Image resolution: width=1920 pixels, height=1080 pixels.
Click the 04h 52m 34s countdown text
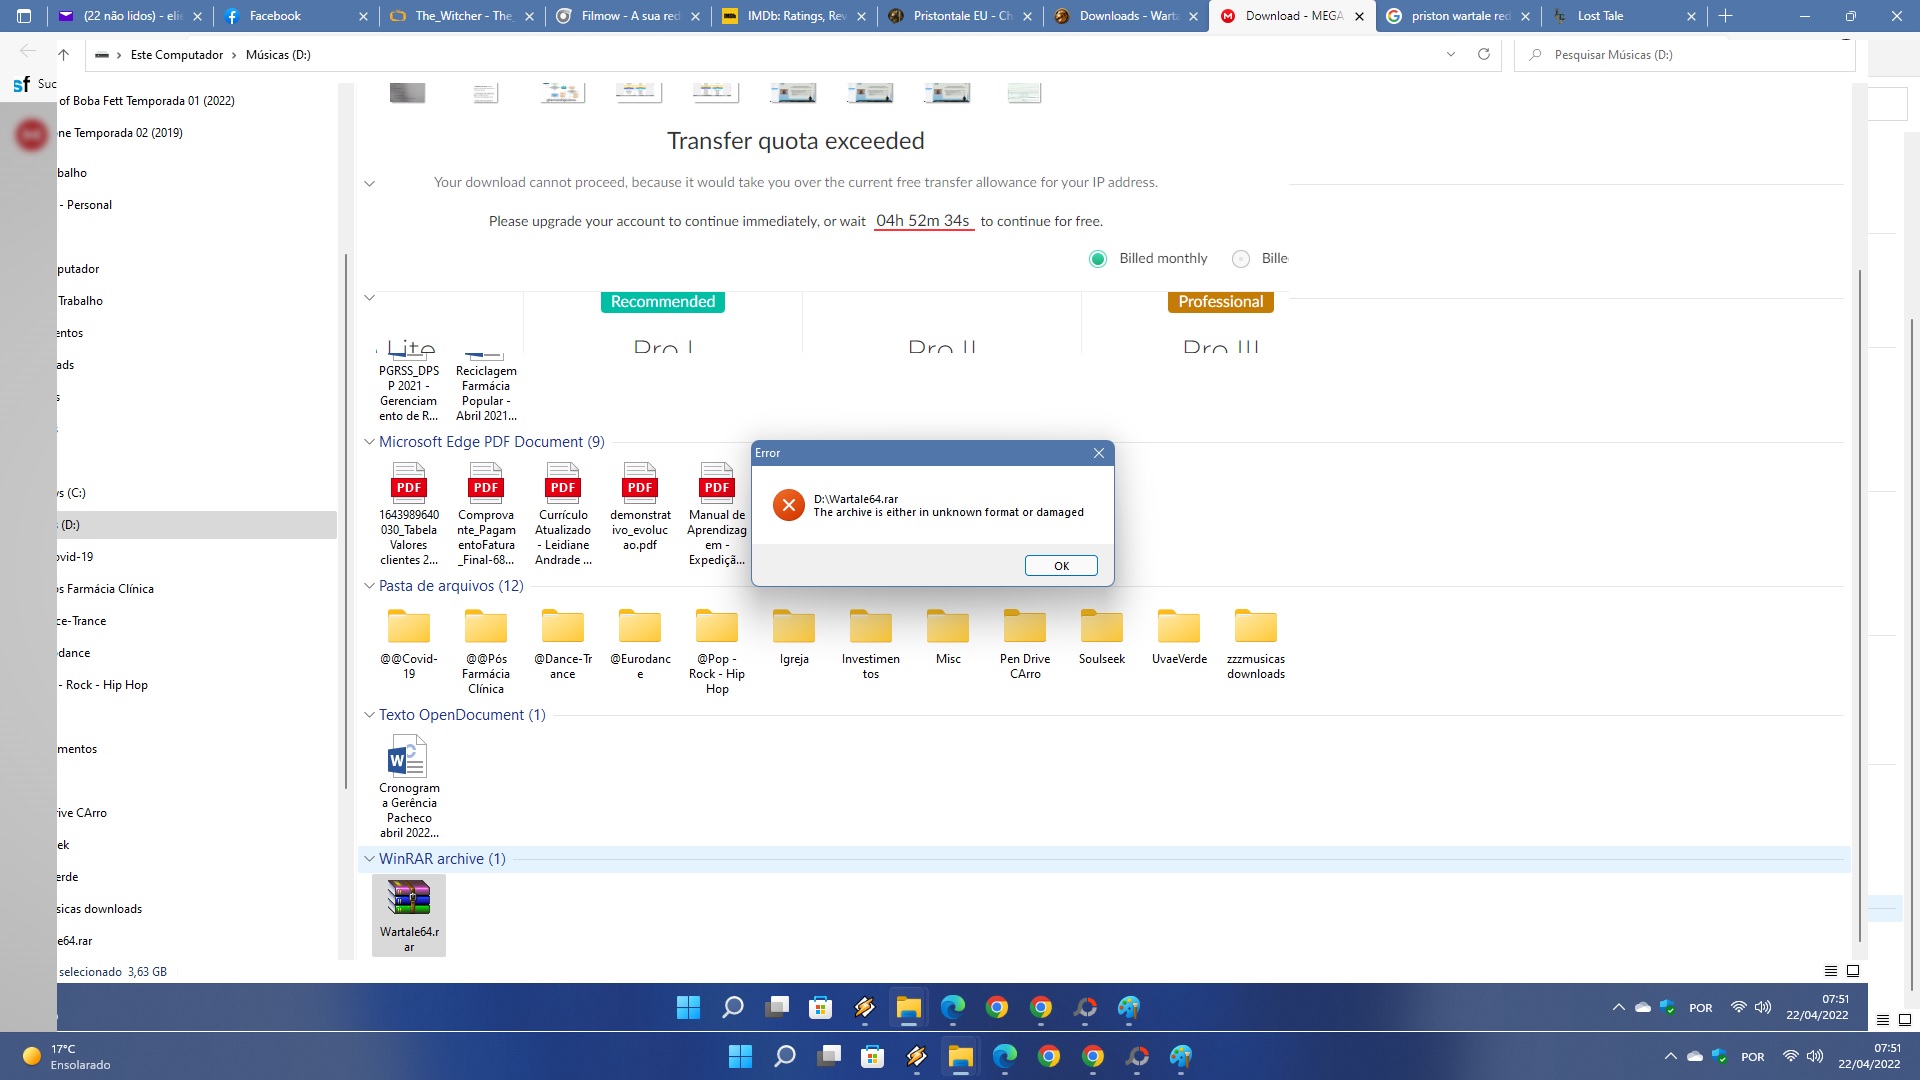click(923, 221)
